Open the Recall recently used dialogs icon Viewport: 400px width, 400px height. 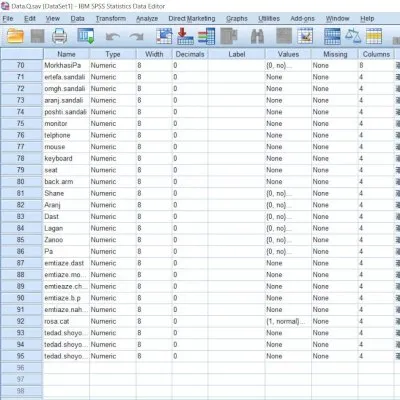pyautogui.click(x=86, y=36)
